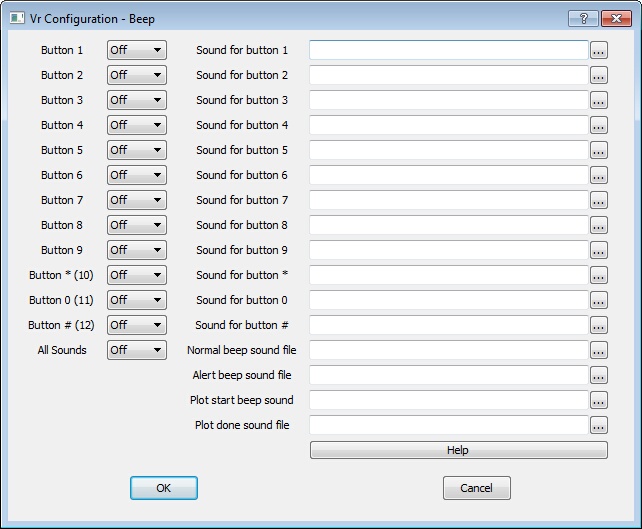The width and height of the screenshot is (642, 529).
Task: Expand the Button 7 dropdown
Action: [137, 200]
